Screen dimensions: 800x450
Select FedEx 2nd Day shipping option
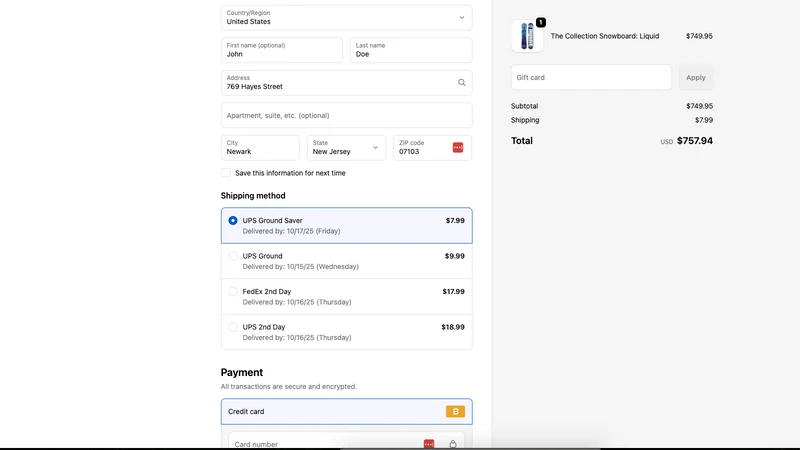(x=346, y=296)
